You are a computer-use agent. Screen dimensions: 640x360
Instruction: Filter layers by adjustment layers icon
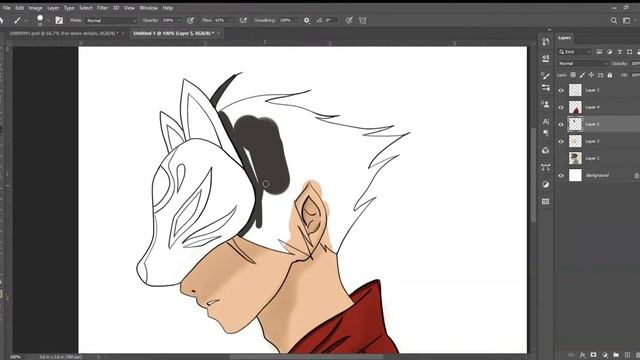pyautogui.click(x=609, y=52)
